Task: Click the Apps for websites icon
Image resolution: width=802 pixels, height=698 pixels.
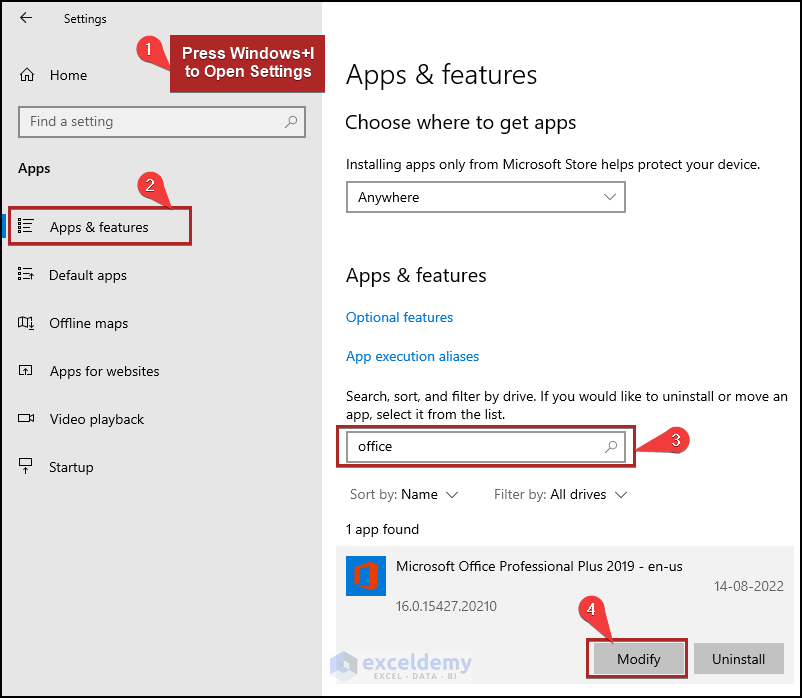Action: (x=27, y=371)
